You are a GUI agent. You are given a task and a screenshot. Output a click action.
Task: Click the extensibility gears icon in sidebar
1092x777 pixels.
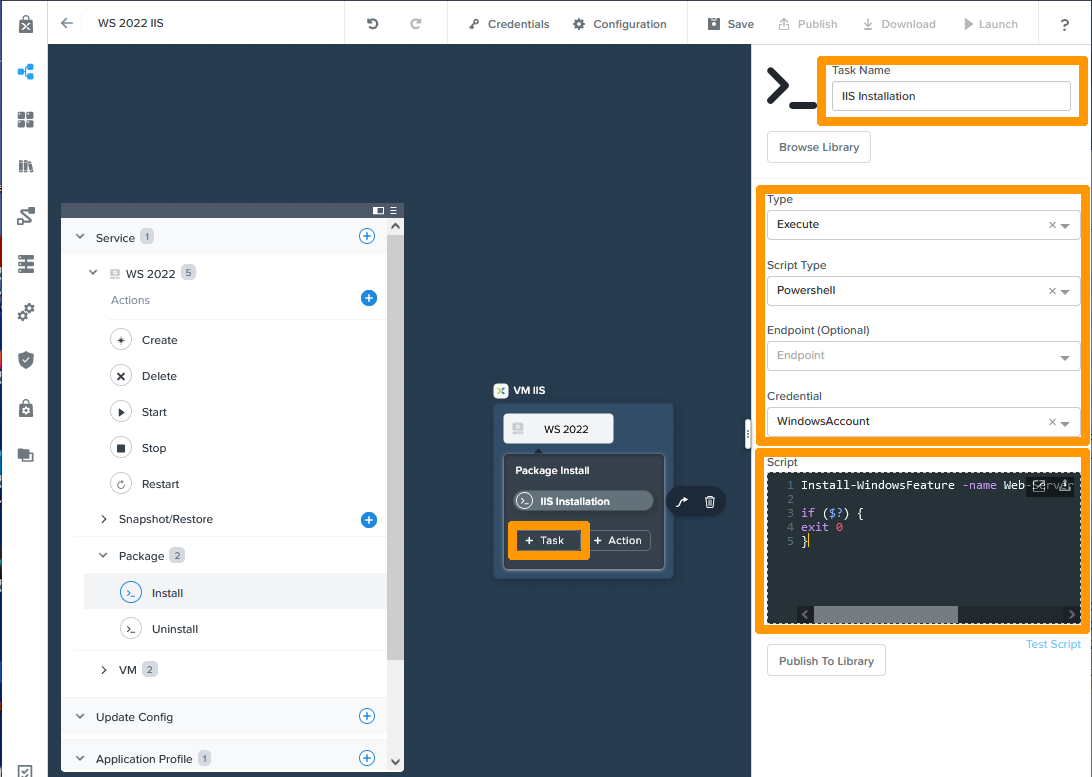(25, 311)
